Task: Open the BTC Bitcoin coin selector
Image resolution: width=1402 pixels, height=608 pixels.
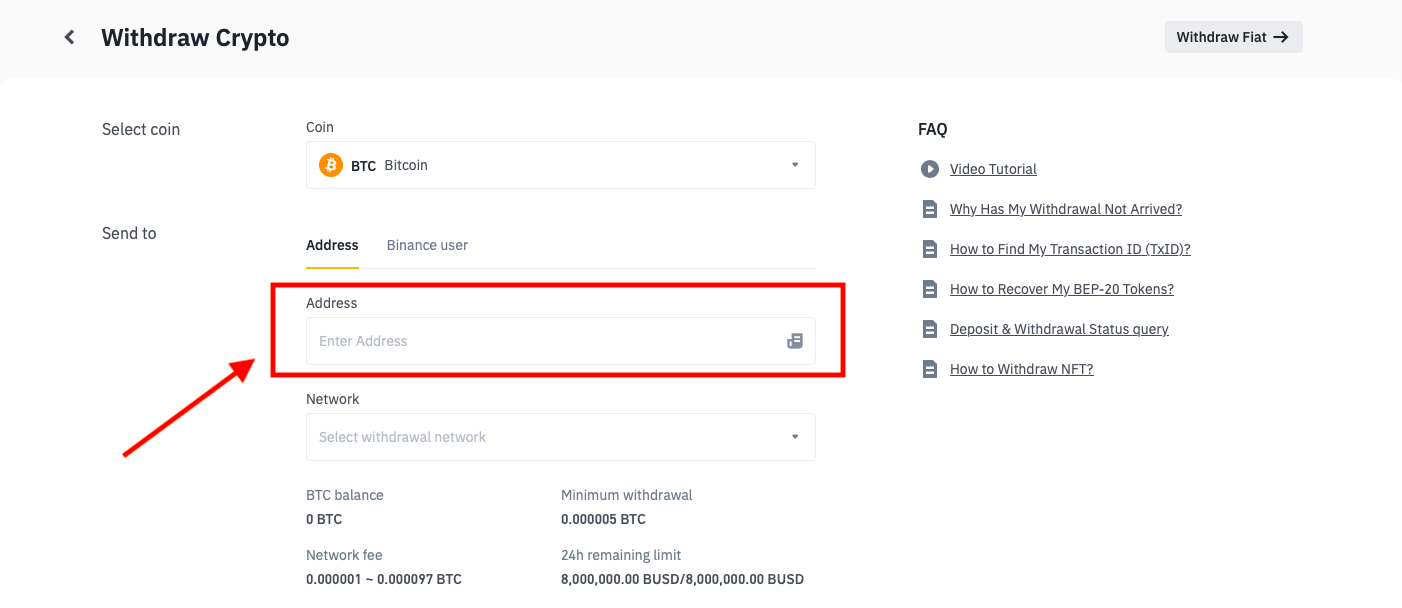Action: click(560, 164)
